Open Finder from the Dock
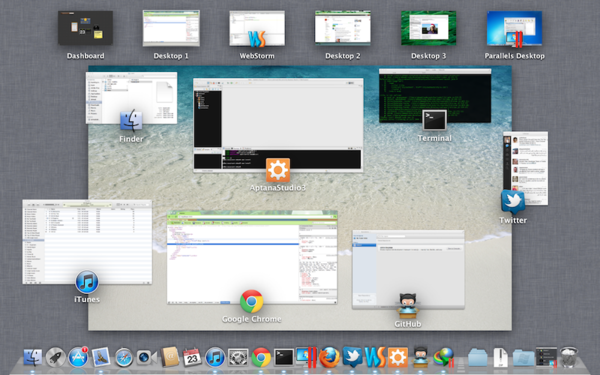The image size is (600, 375). (33, 357)
